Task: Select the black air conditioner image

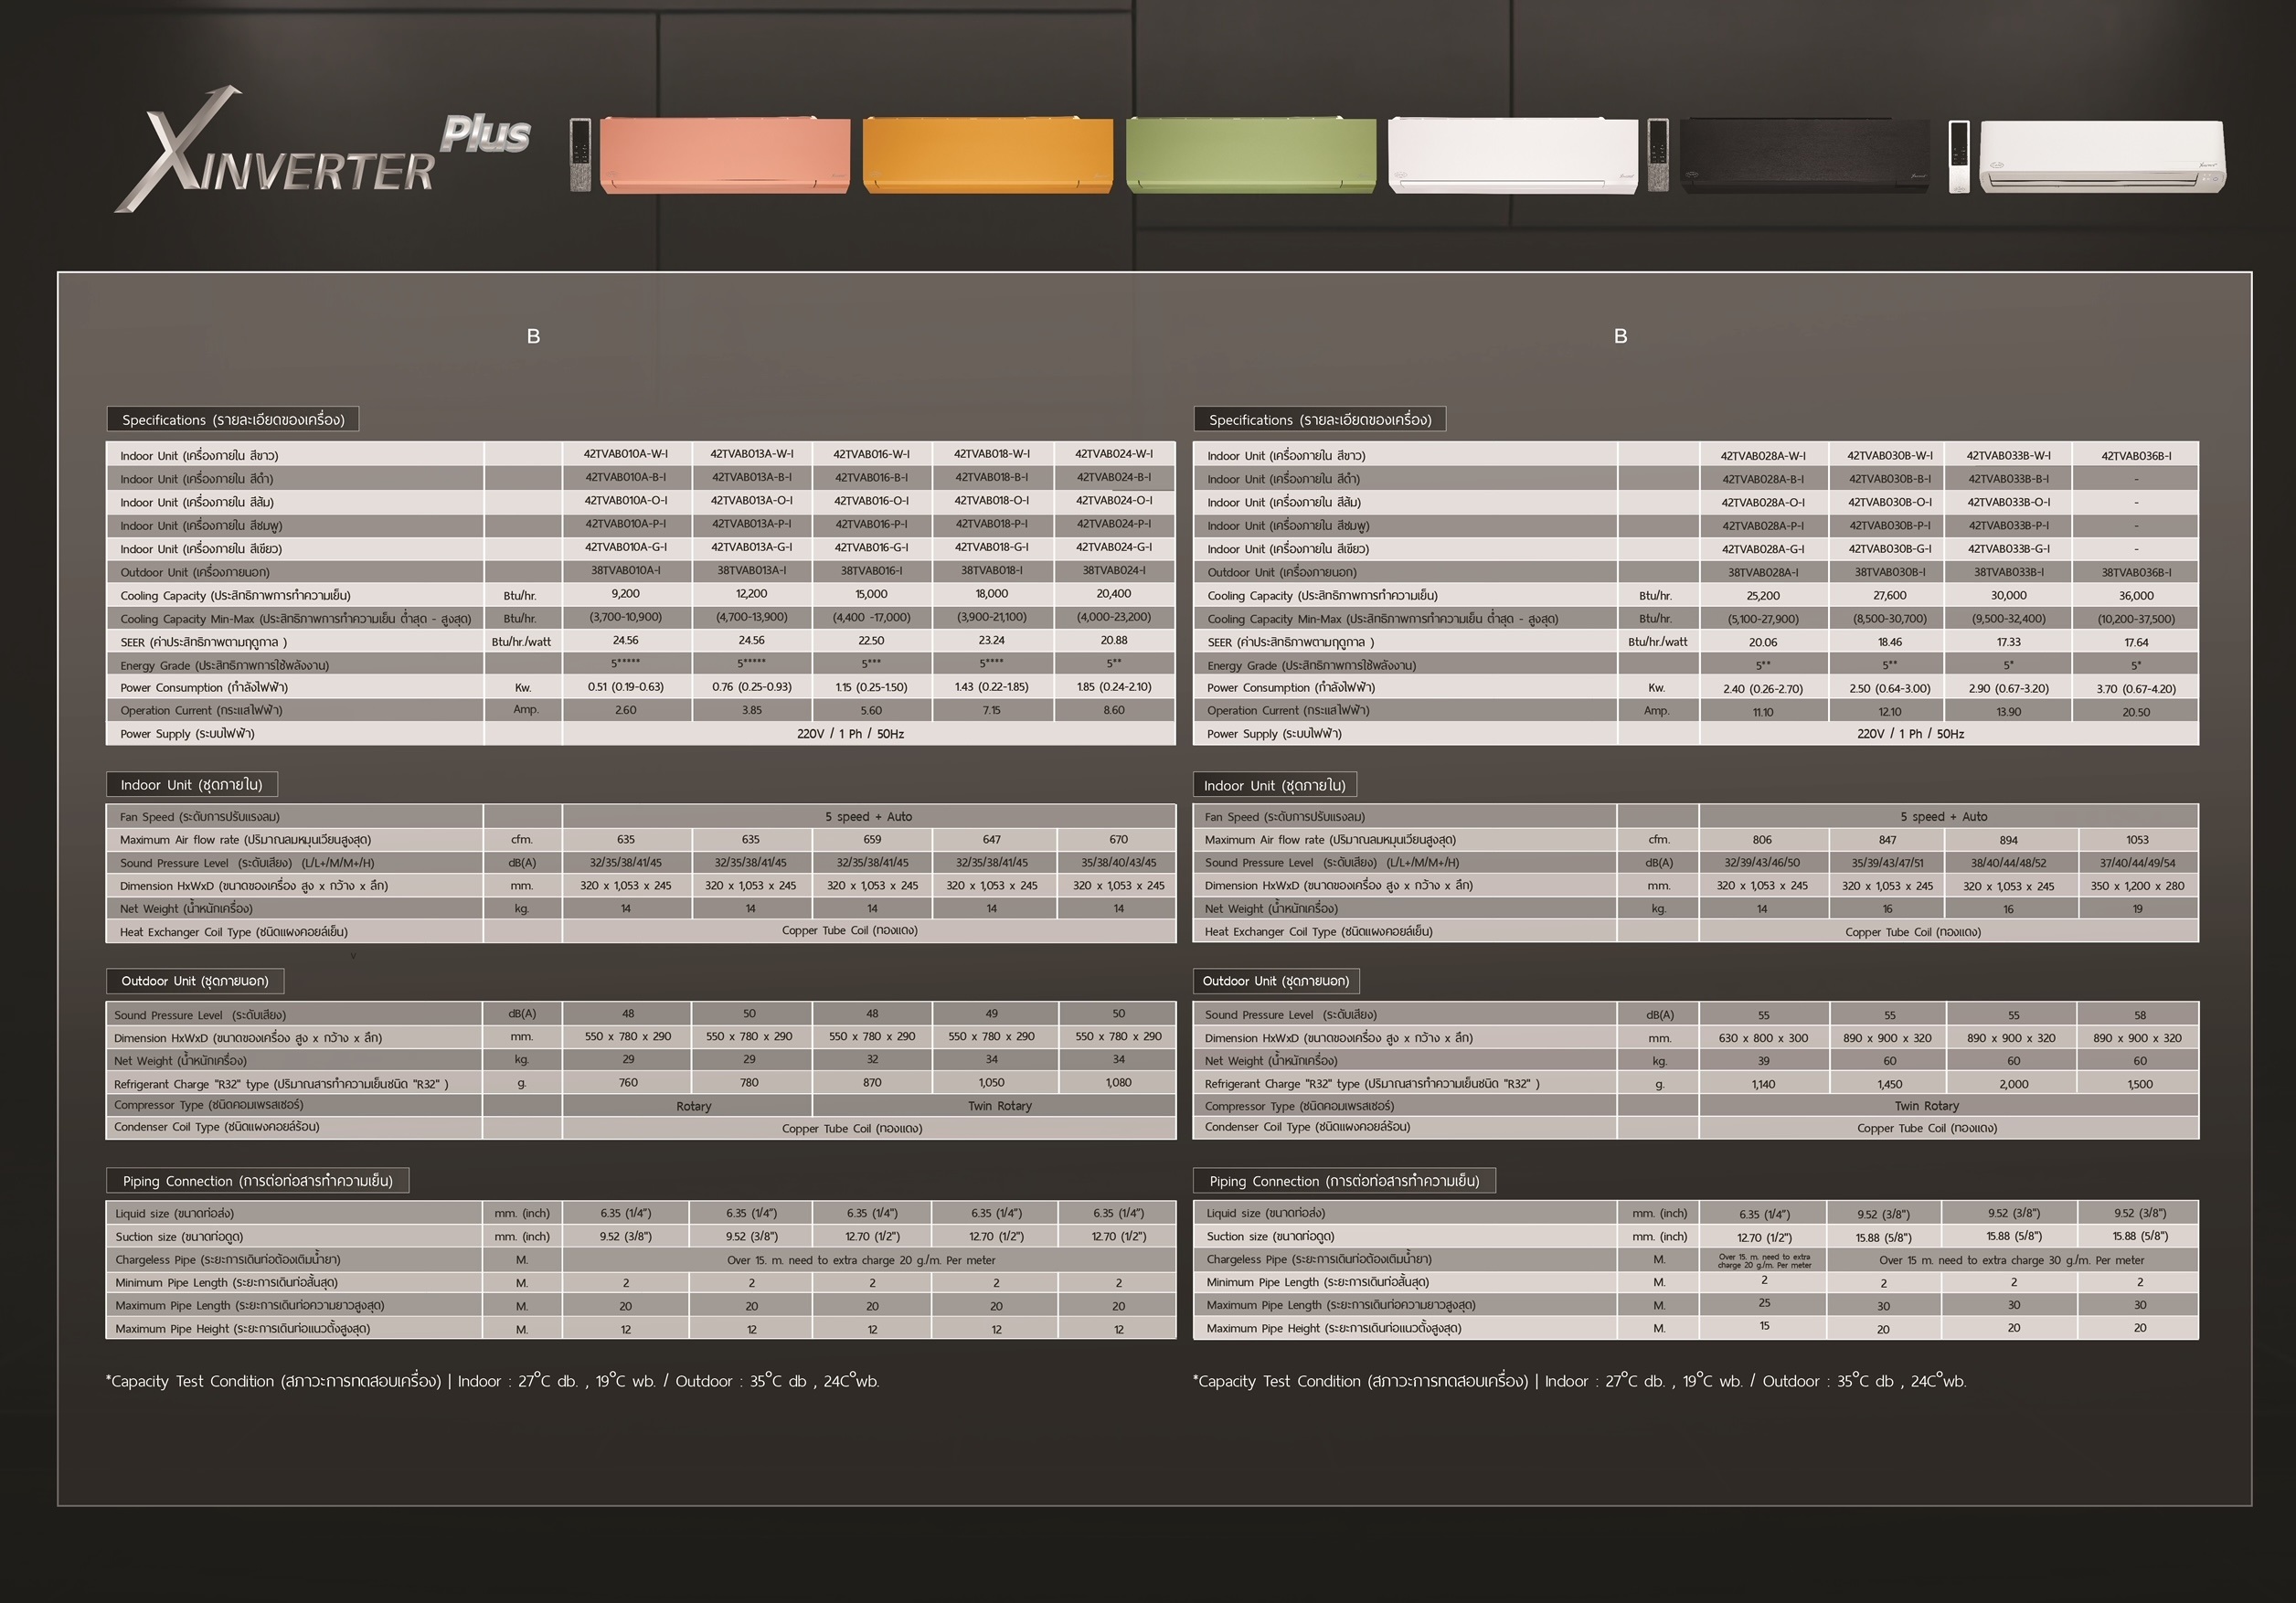Action: pos(1805,155)
